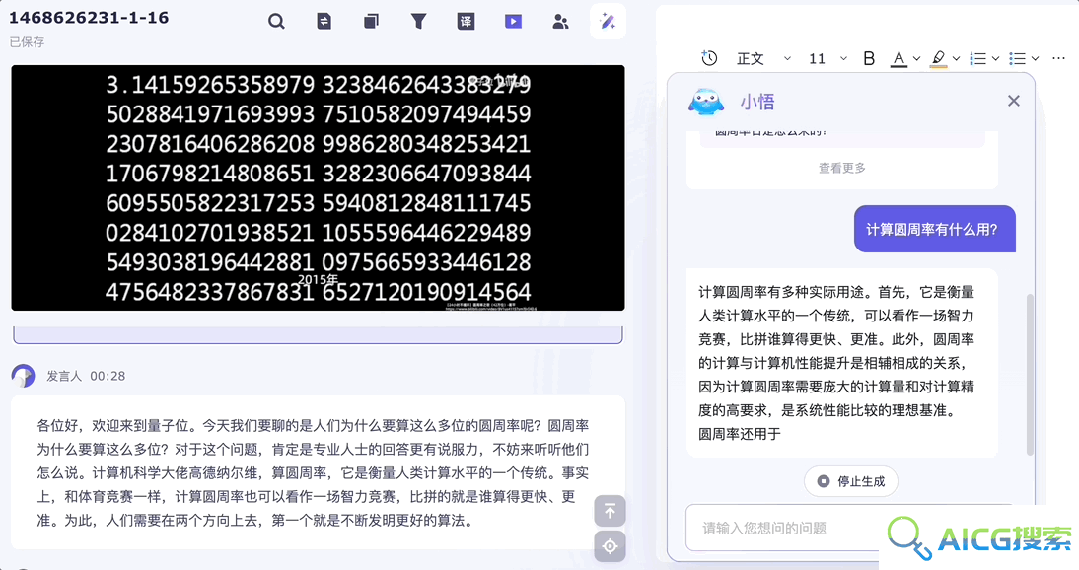Click the document title 1468626231-1-16
1079x570 pixels.
coord(89,18)
